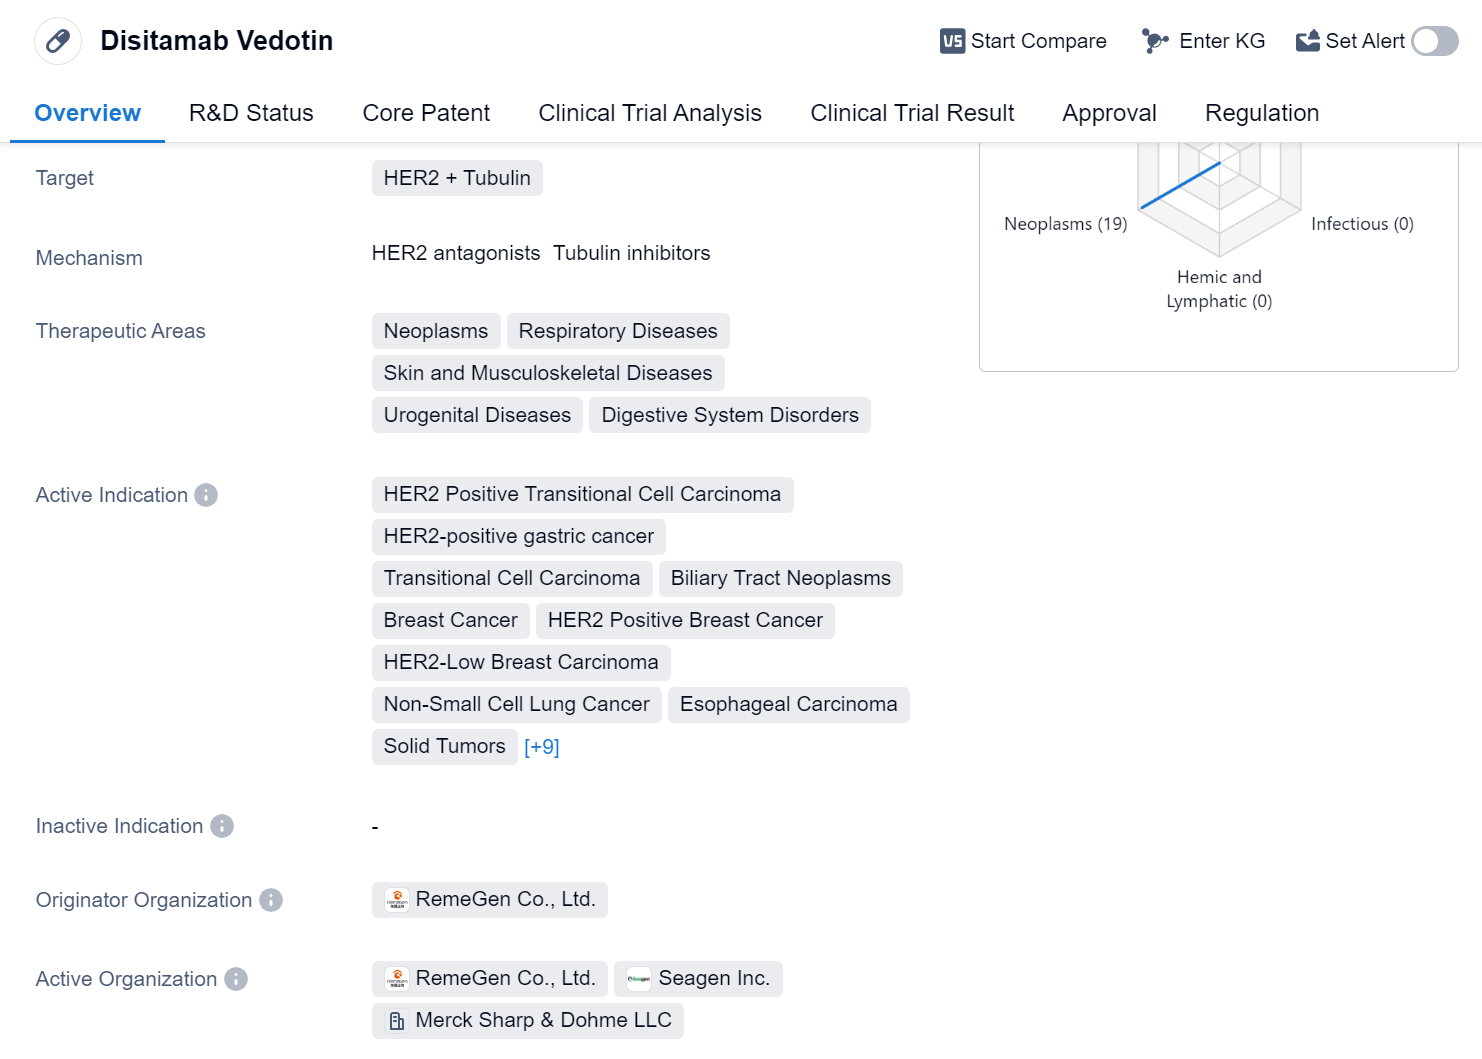Click info icon beside Originator Organization
1482x1059 pixels.
tap(271, 900)
